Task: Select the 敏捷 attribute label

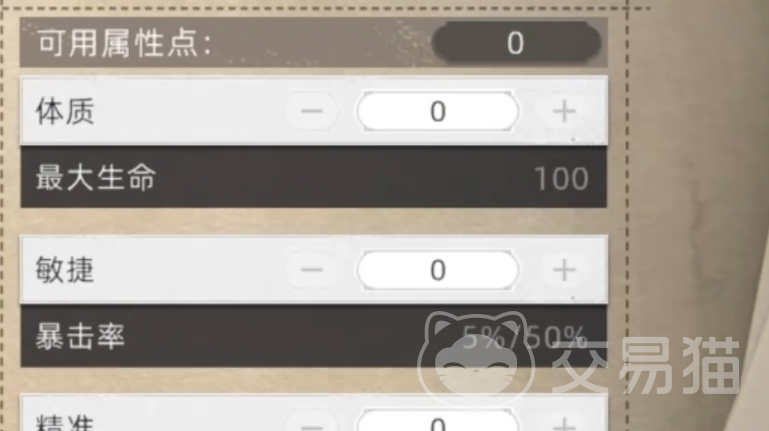Action: pos(65,270)
